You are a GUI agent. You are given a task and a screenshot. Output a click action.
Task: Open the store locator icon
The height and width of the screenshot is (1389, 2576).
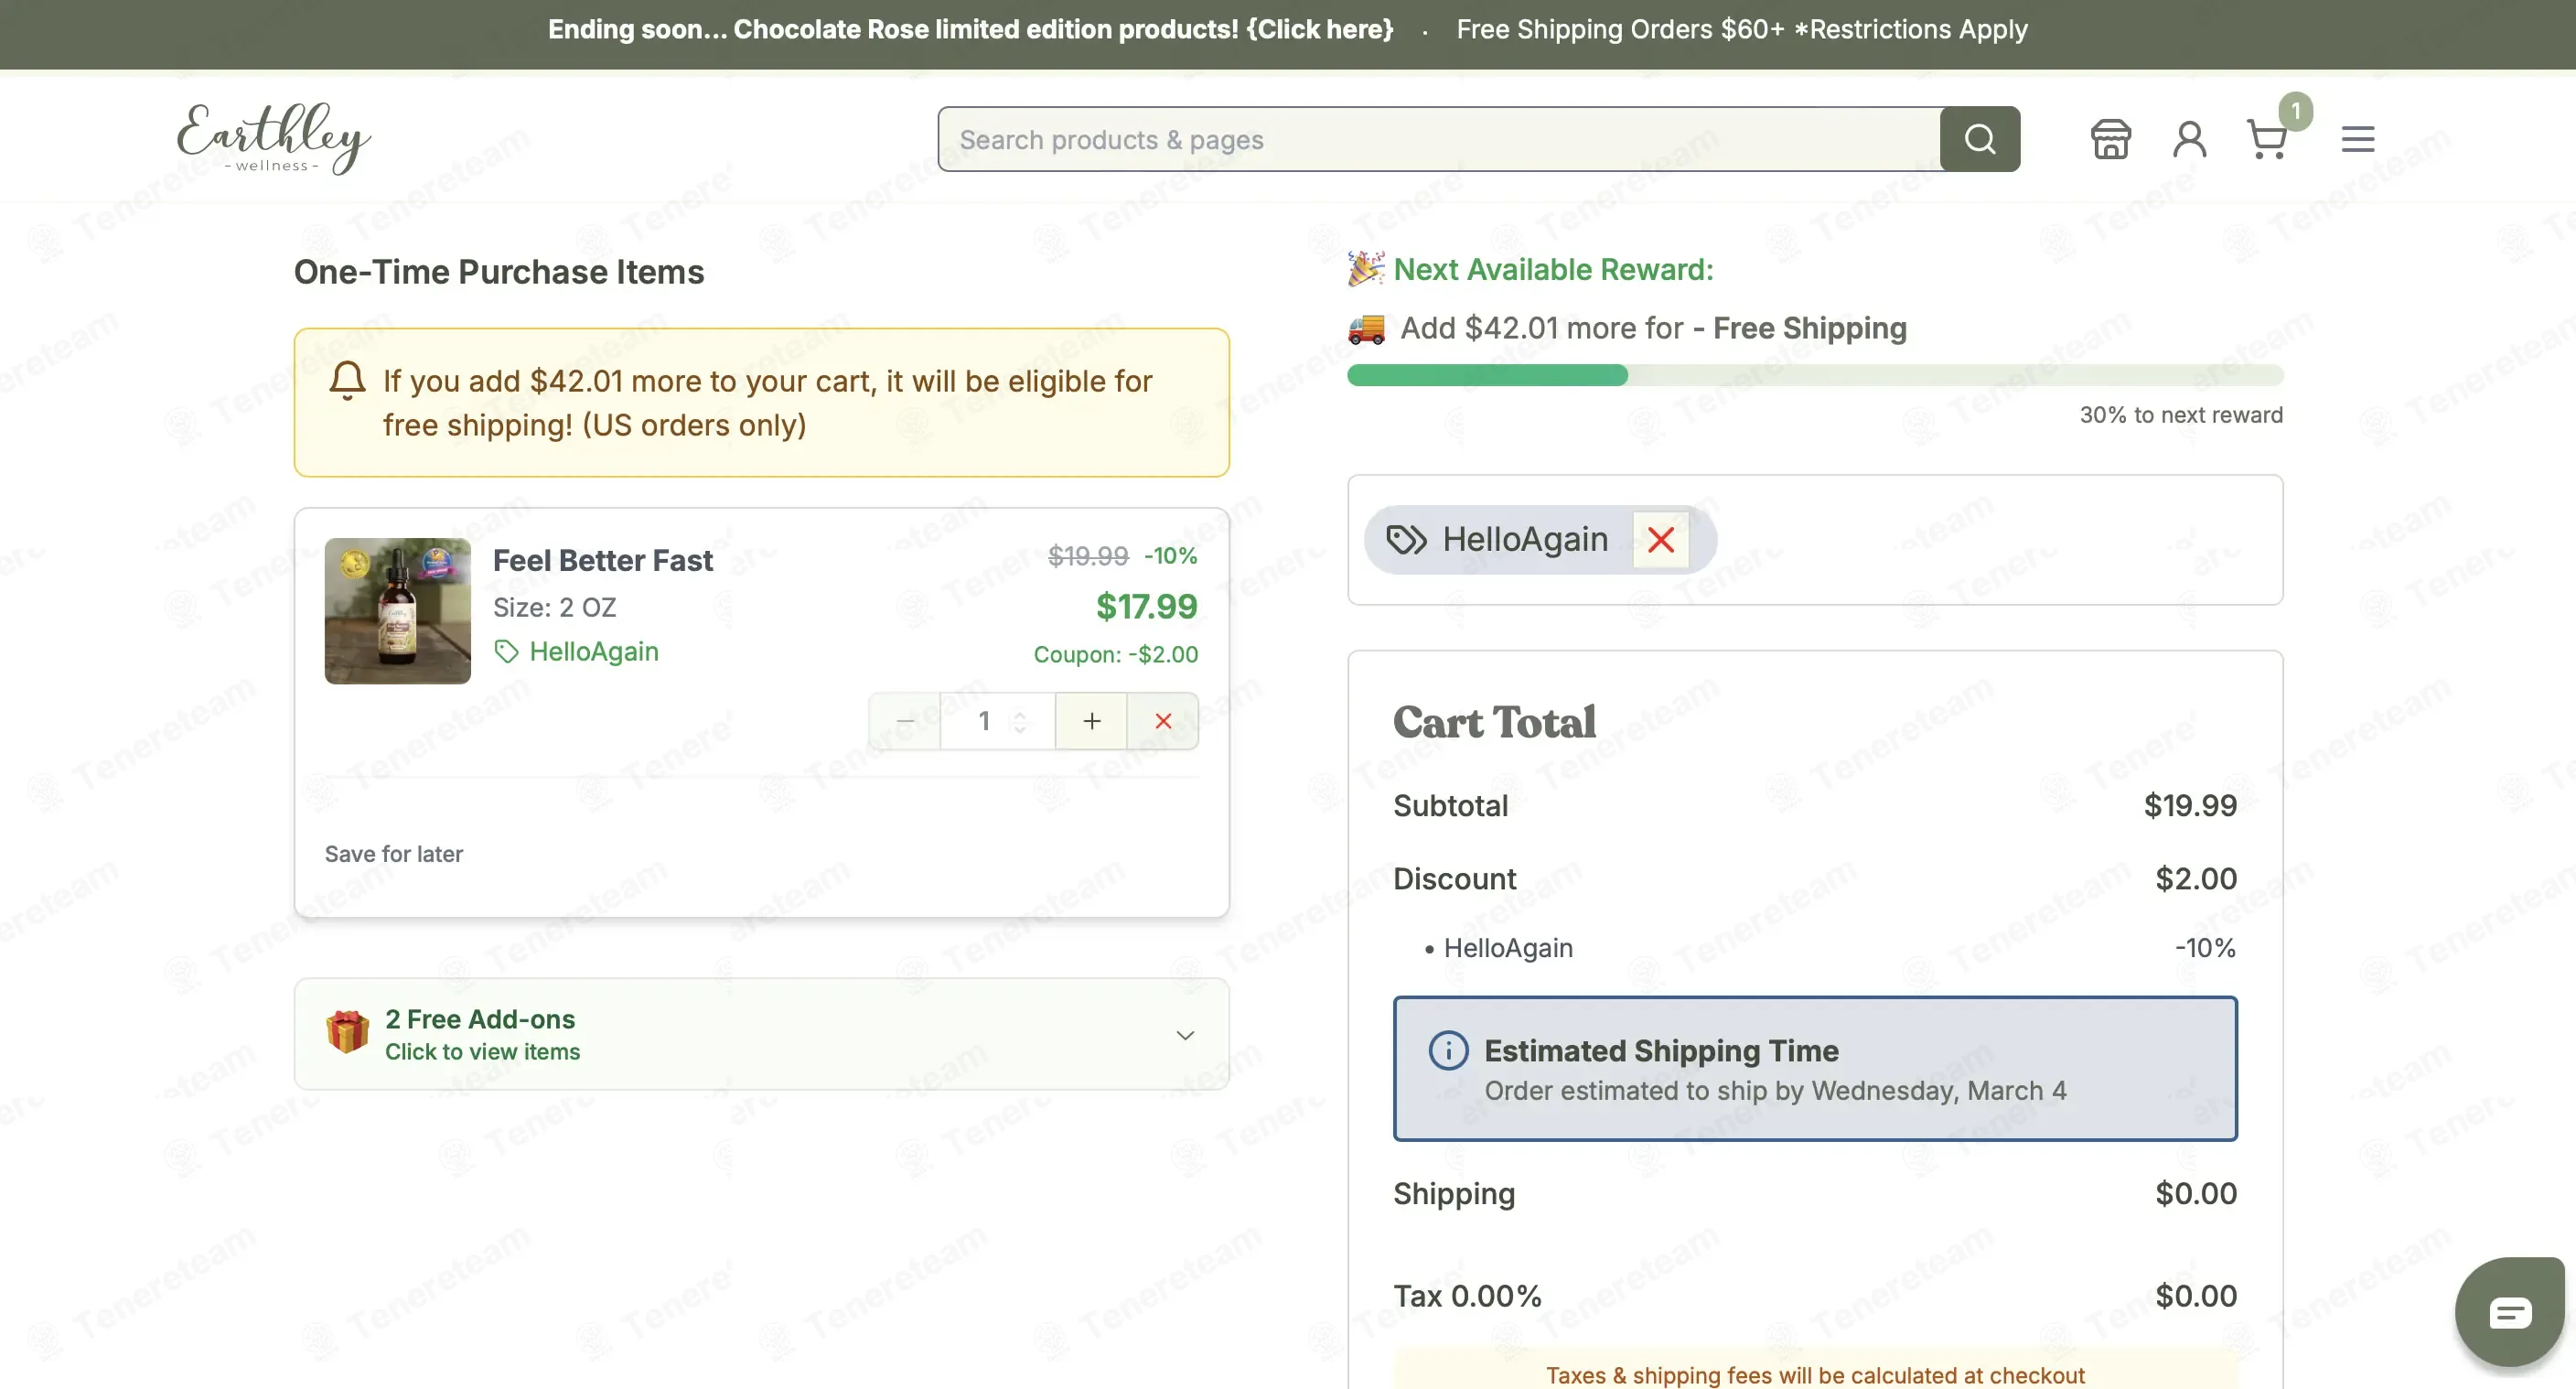[x=2110, y=139]
